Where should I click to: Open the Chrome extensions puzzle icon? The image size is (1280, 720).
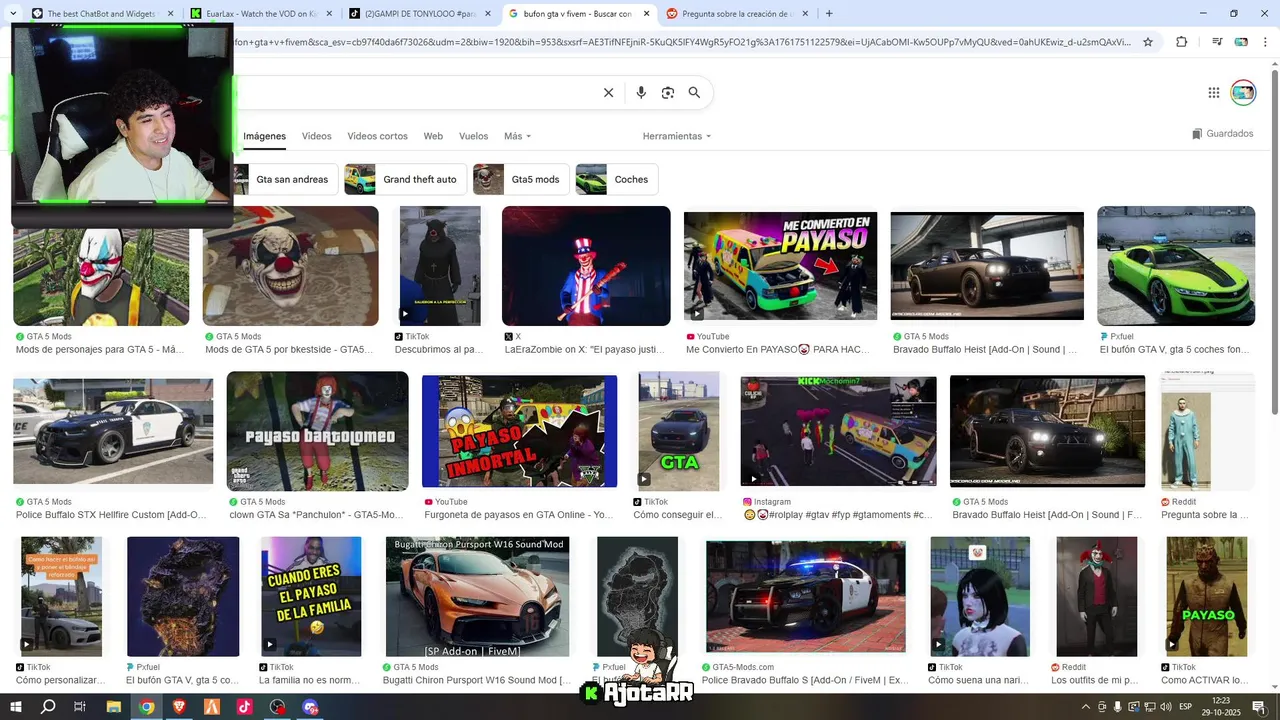[x=1182, y=42]
